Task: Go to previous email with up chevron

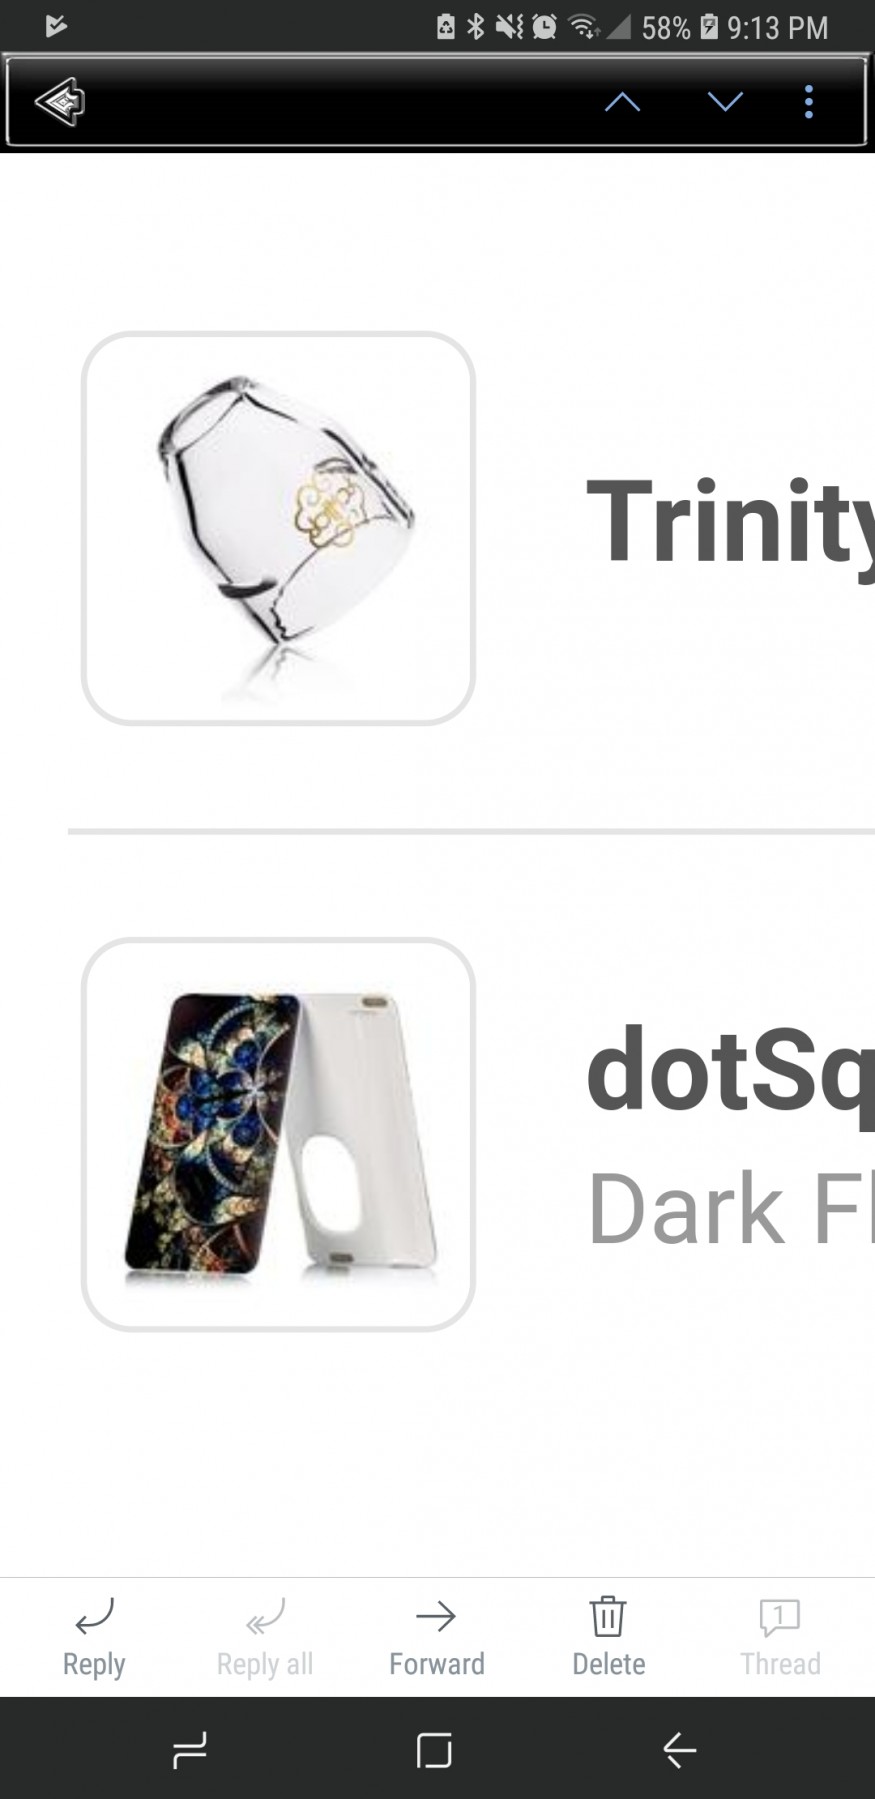Action: coord(622,102)
